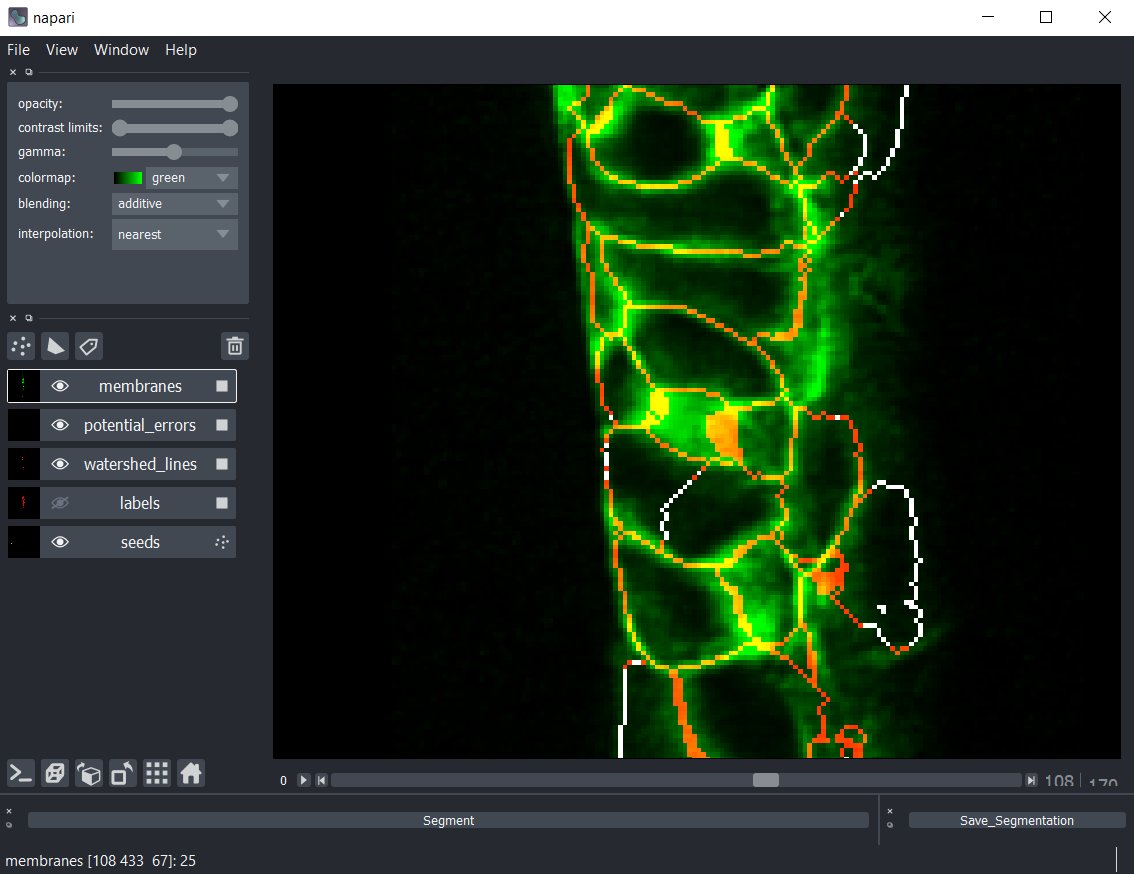Viewport: 1134px width, 874px height.
Task: Change the additive blending dropdown
Action: [x=174, y=203]
